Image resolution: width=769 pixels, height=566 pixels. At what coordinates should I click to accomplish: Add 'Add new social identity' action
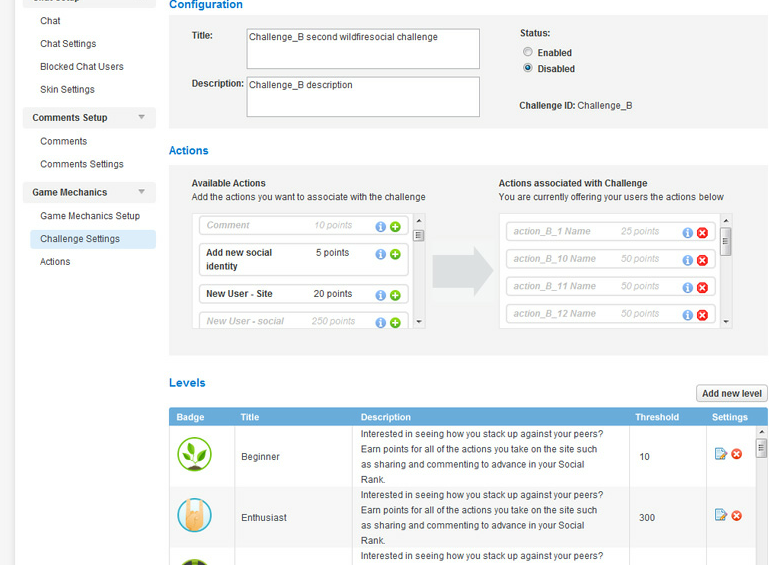[395, 254]
